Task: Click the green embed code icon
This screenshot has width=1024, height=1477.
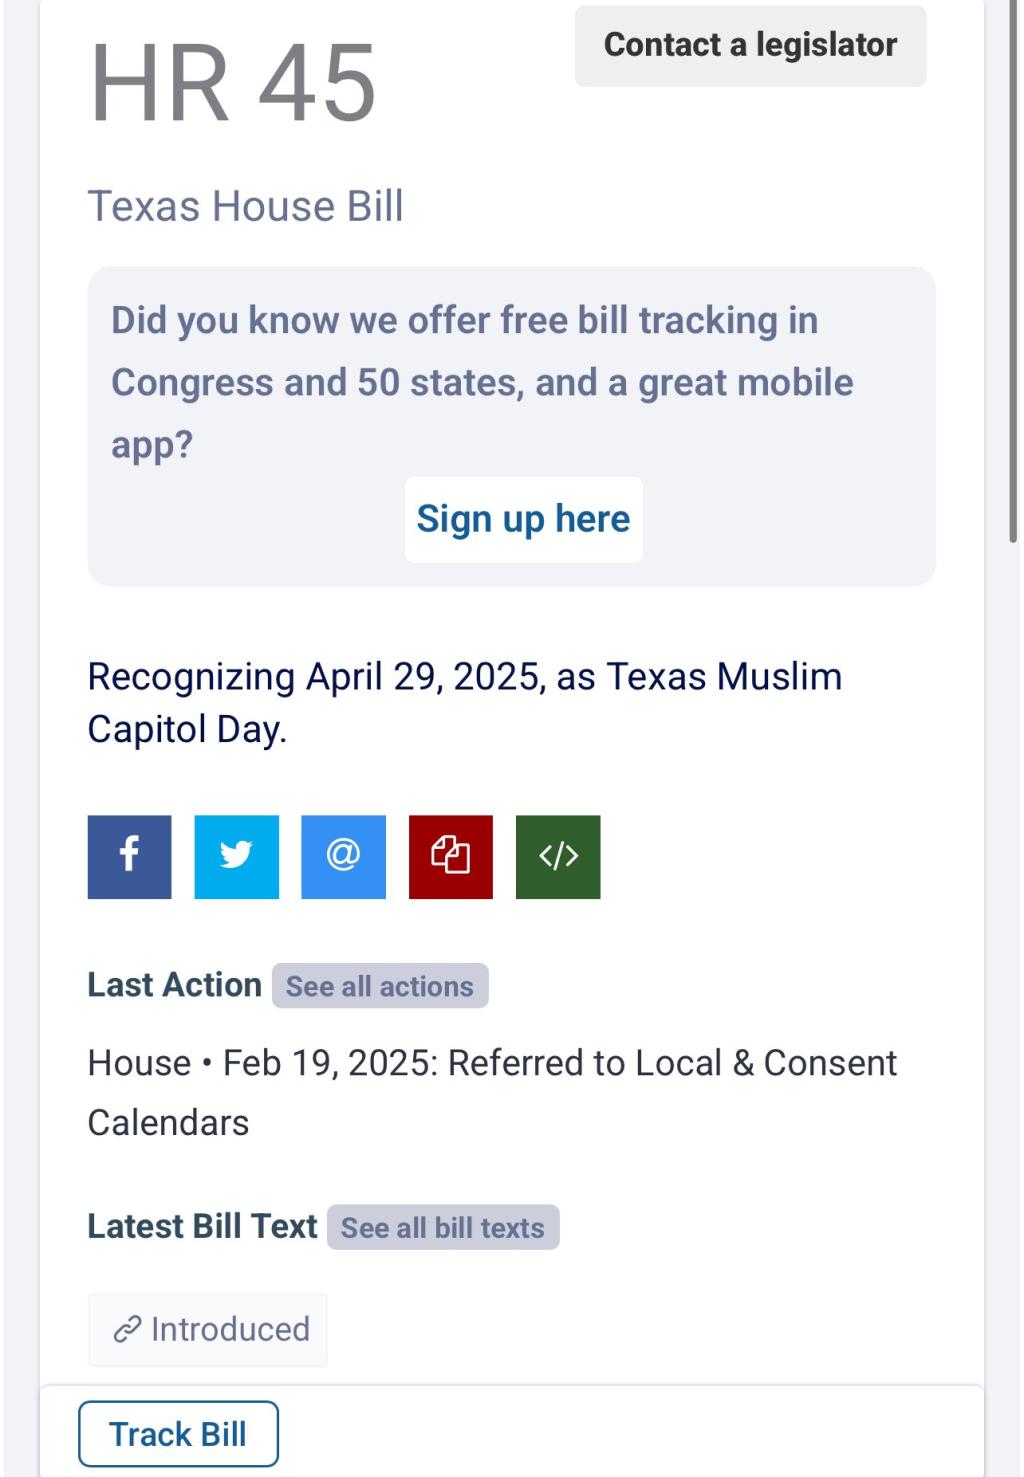Action: tap(558, 856)
